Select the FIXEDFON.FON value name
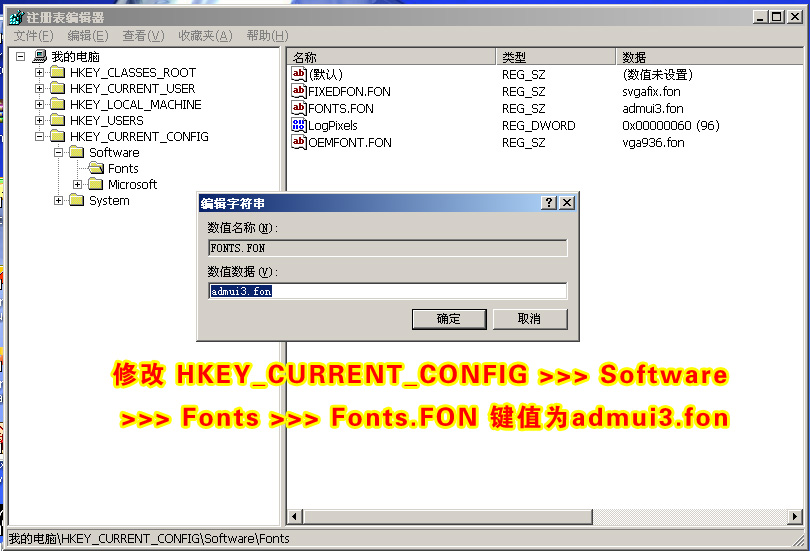 click(x=349, y=92)
